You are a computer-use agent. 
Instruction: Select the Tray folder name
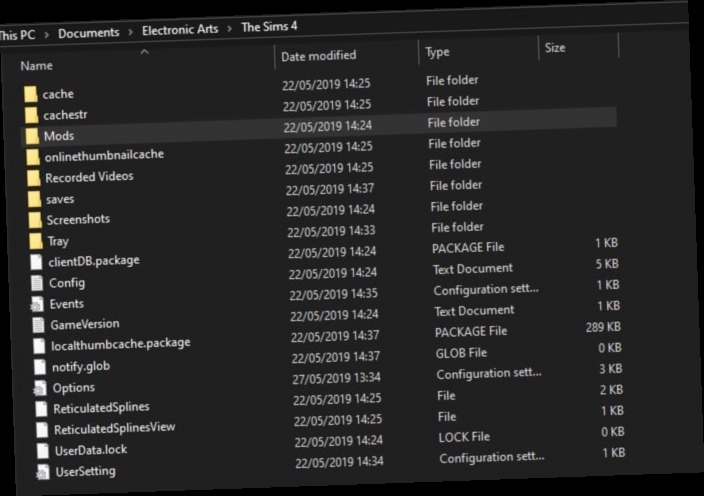coord(58,242)
